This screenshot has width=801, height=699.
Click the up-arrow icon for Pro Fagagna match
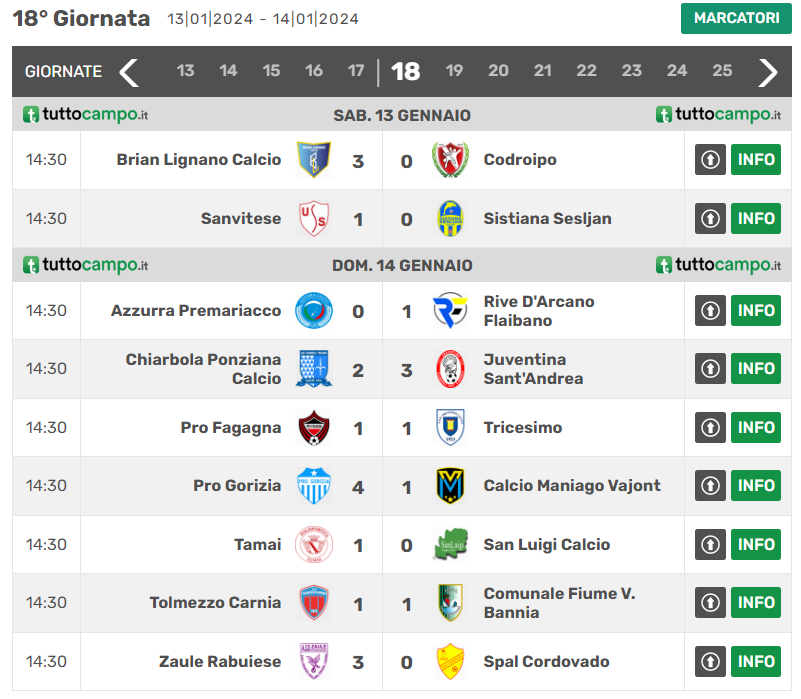point(710,427)
